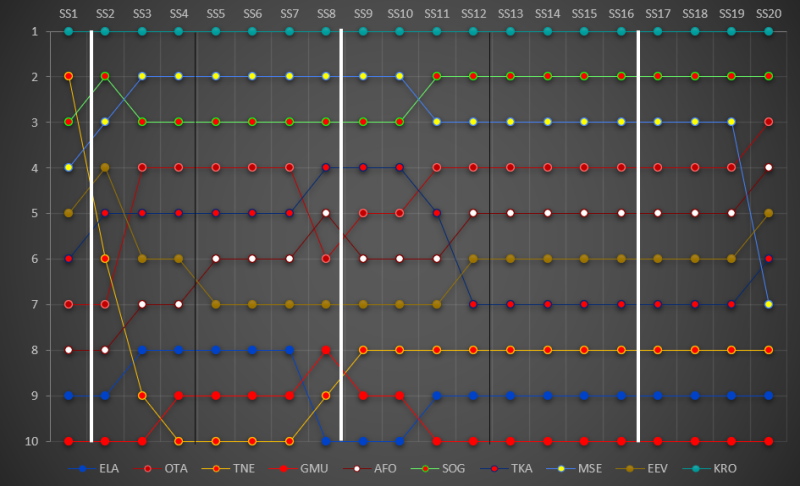
Task: Select the EEV data point at SS2 rank 4
Action: point(105,167)
